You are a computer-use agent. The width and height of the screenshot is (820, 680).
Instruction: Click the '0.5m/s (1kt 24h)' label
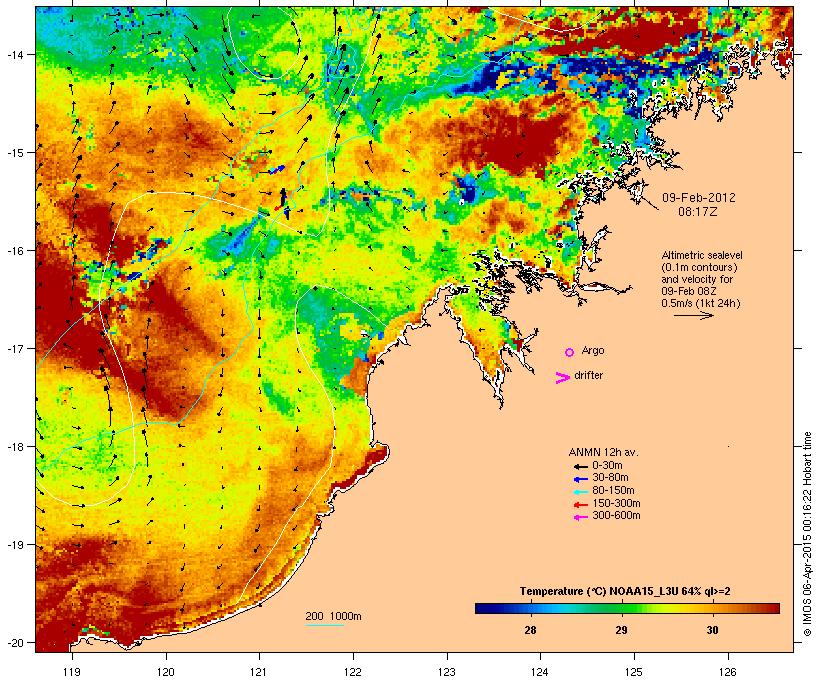701,303
